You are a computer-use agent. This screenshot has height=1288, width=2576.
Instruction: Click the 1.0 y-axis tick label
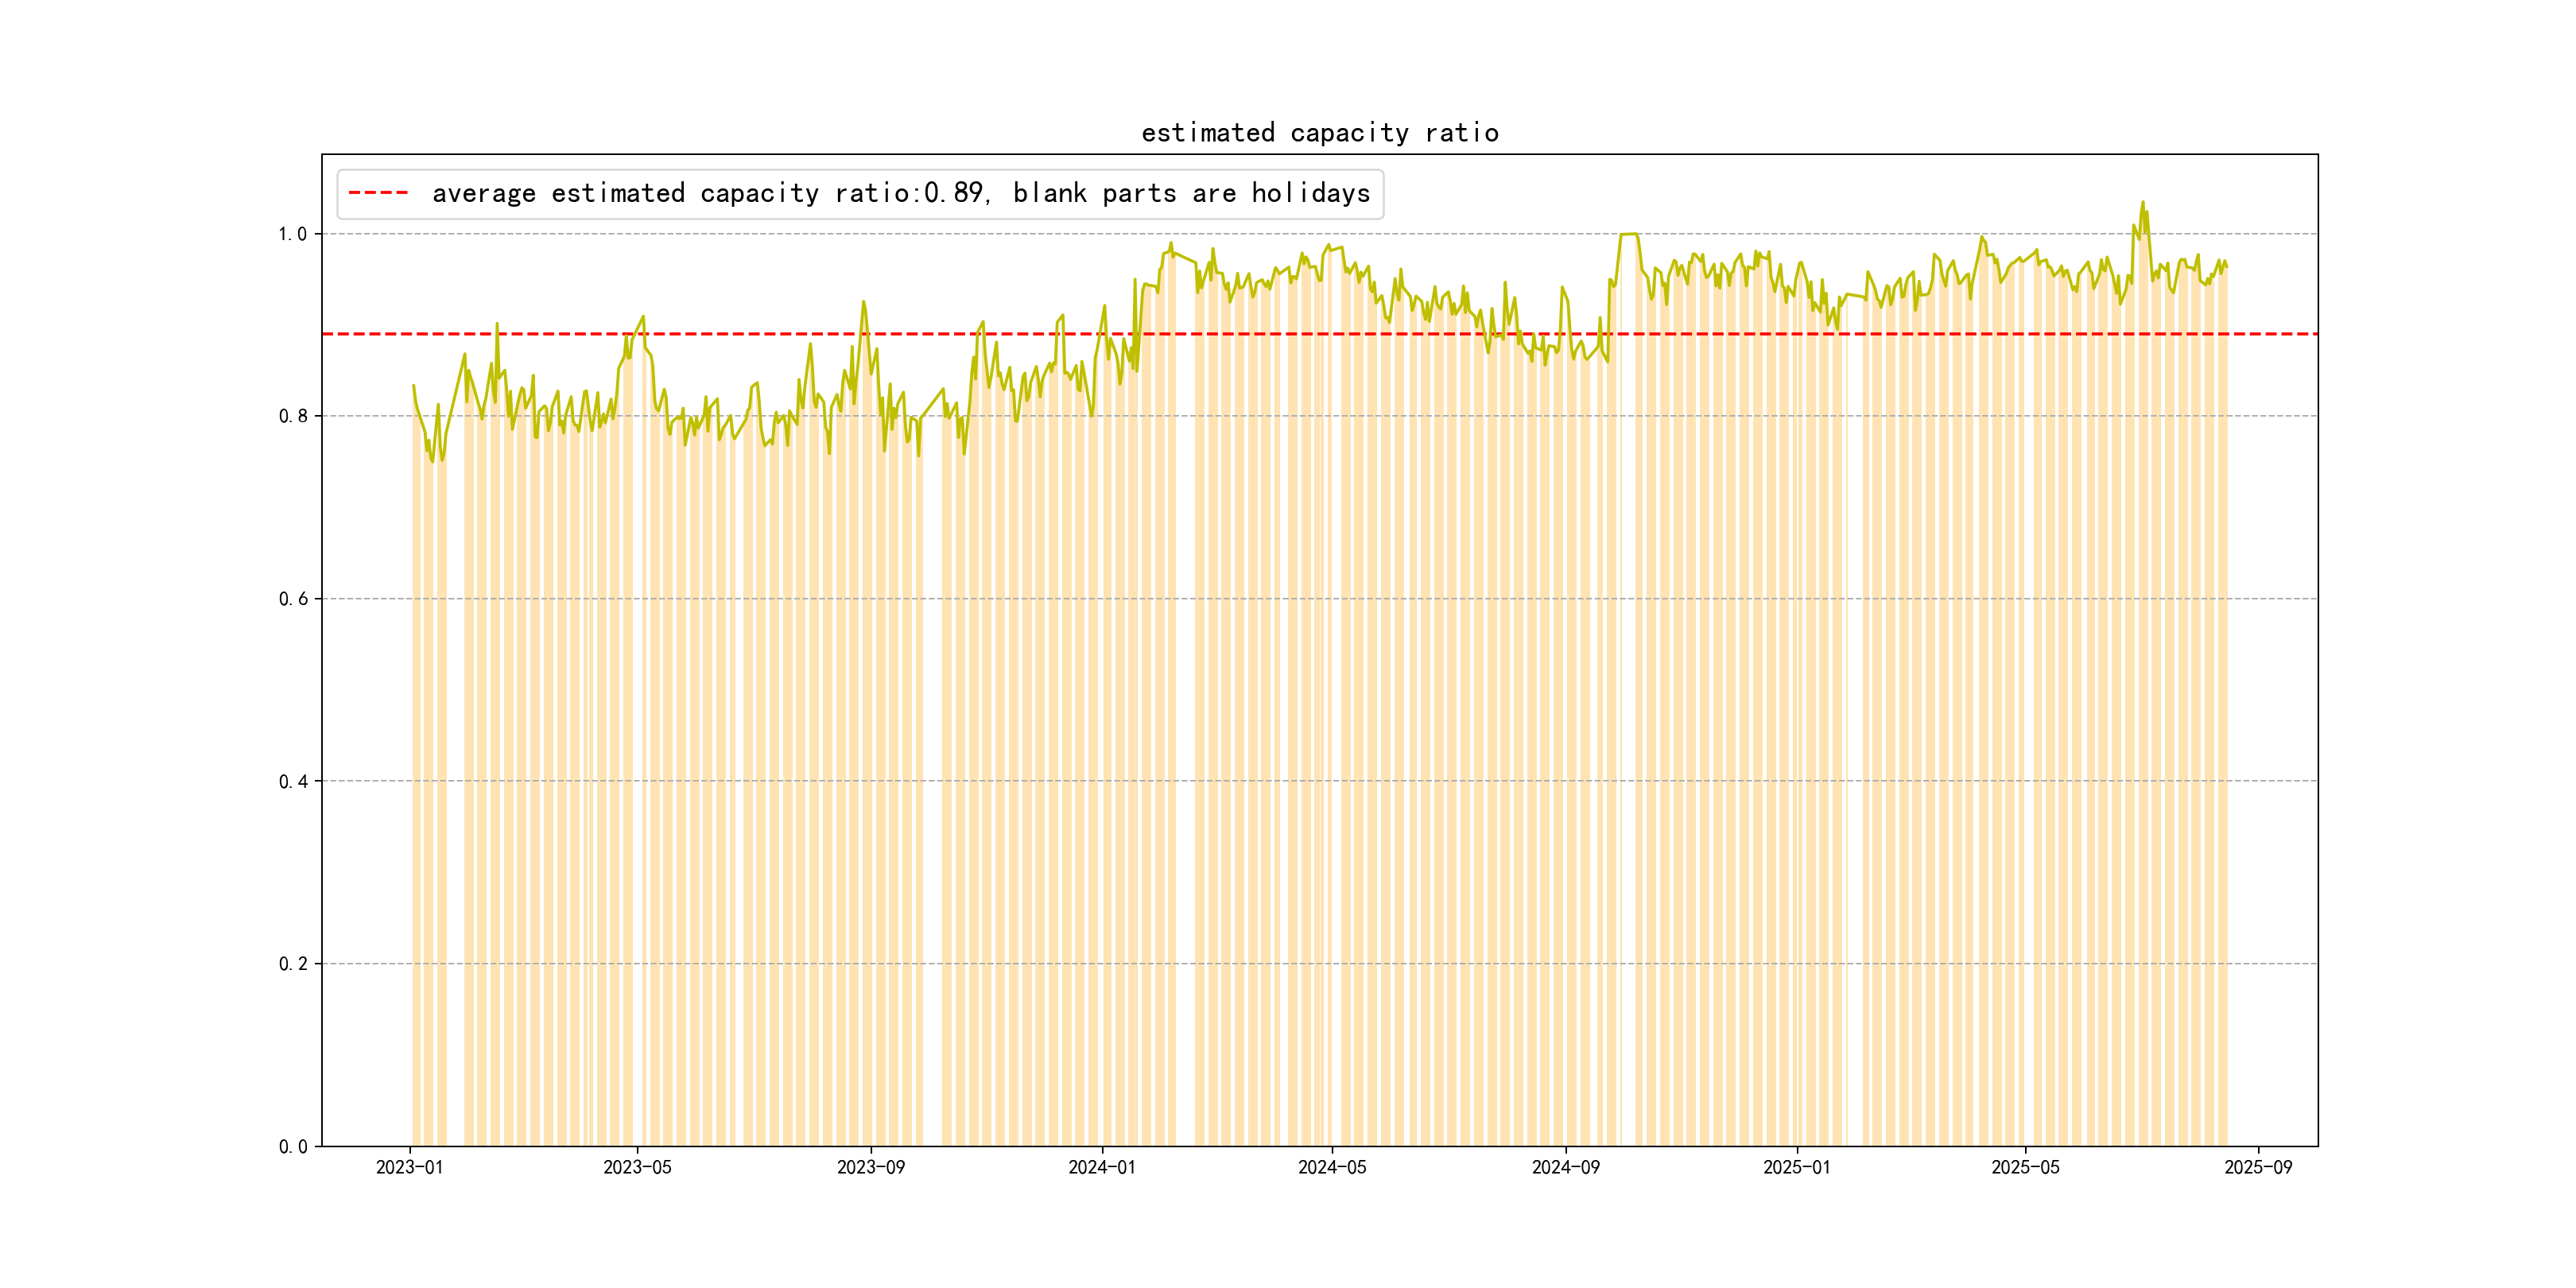pos(292,234)
